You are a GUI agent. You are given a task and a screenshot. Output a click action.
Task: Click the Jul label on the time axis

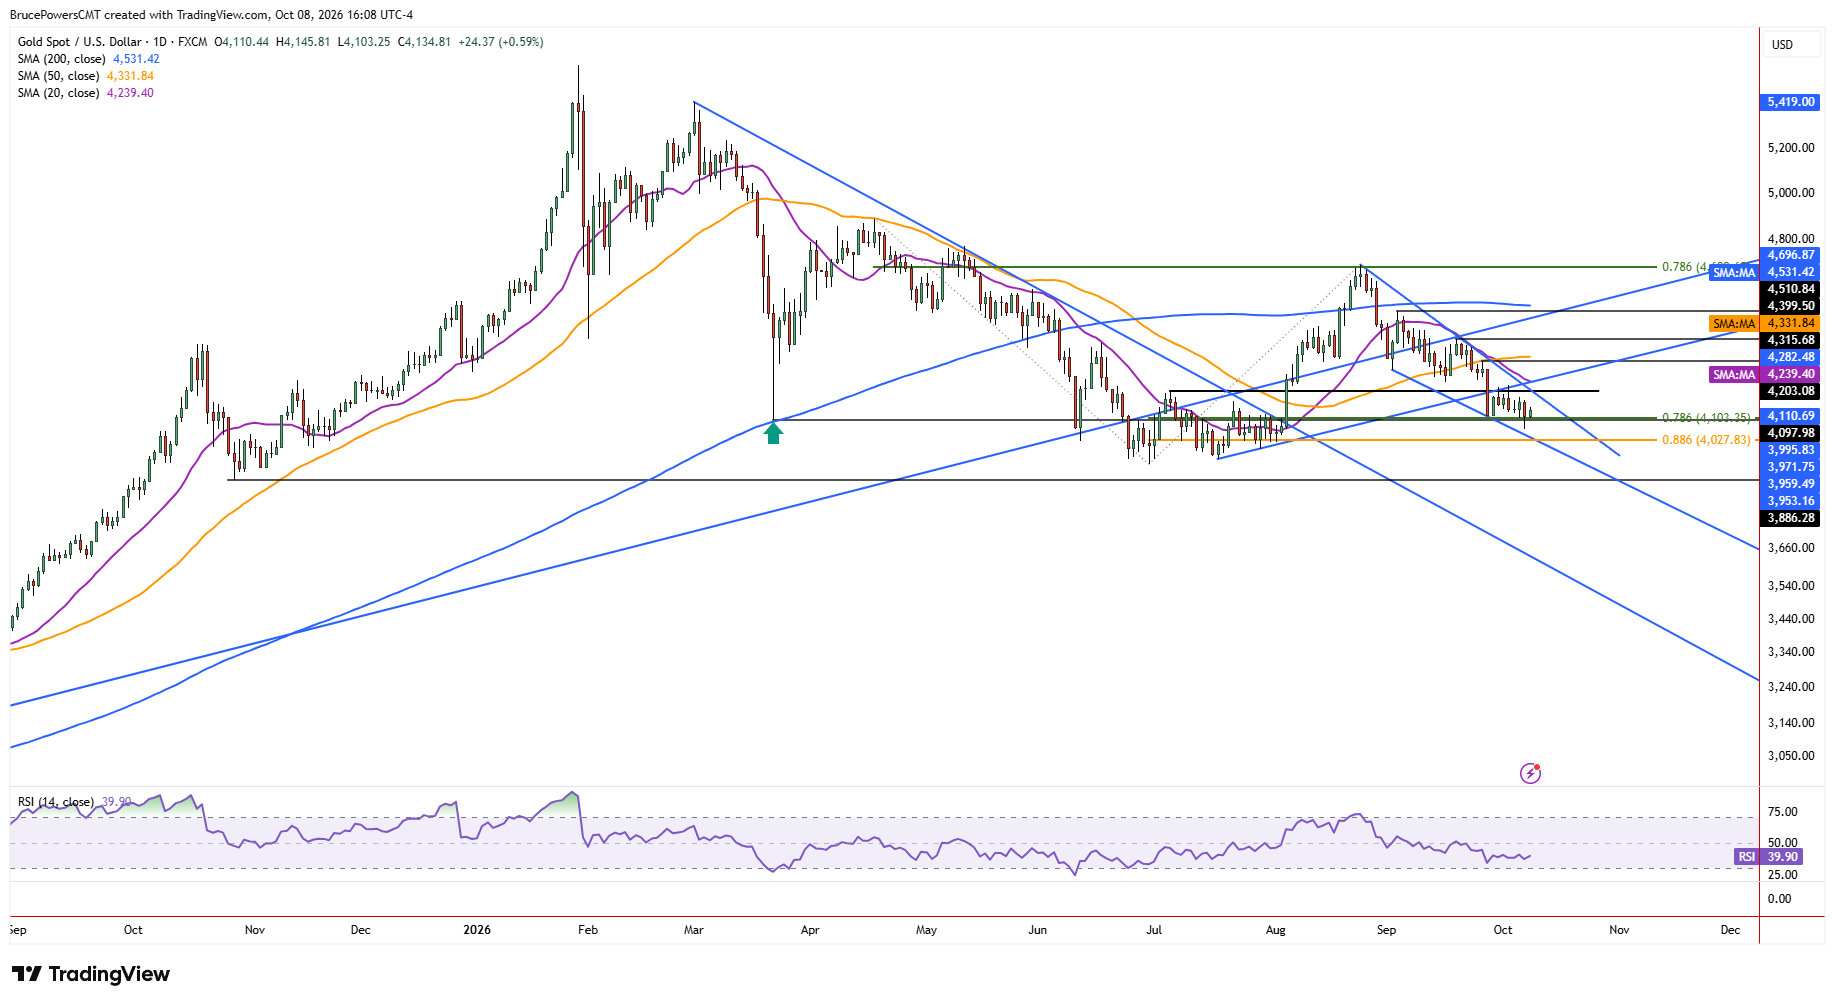click(x=1154, y=930)
